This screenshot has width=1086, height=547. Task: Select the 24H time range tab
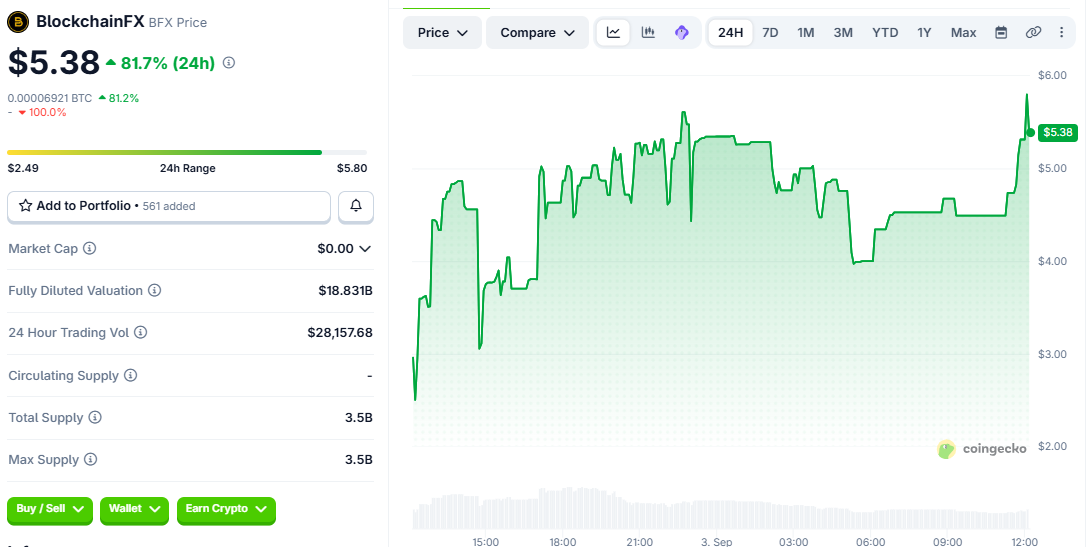[x=731, y=33]
